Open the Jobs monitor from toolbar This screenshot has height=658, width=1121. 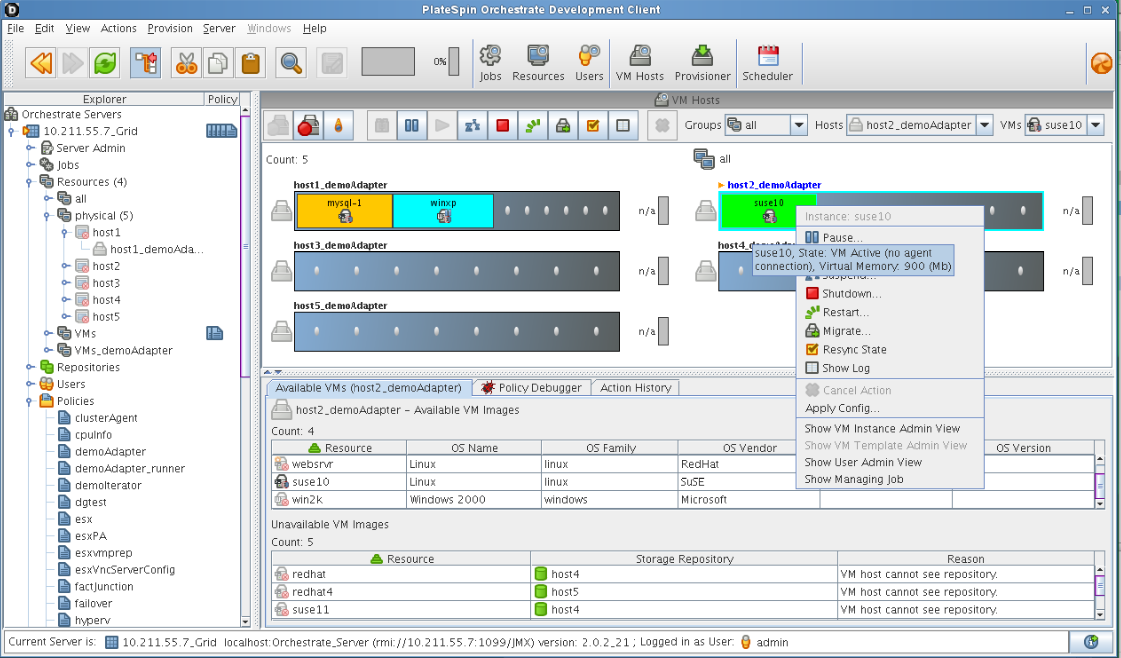[490, 62]
